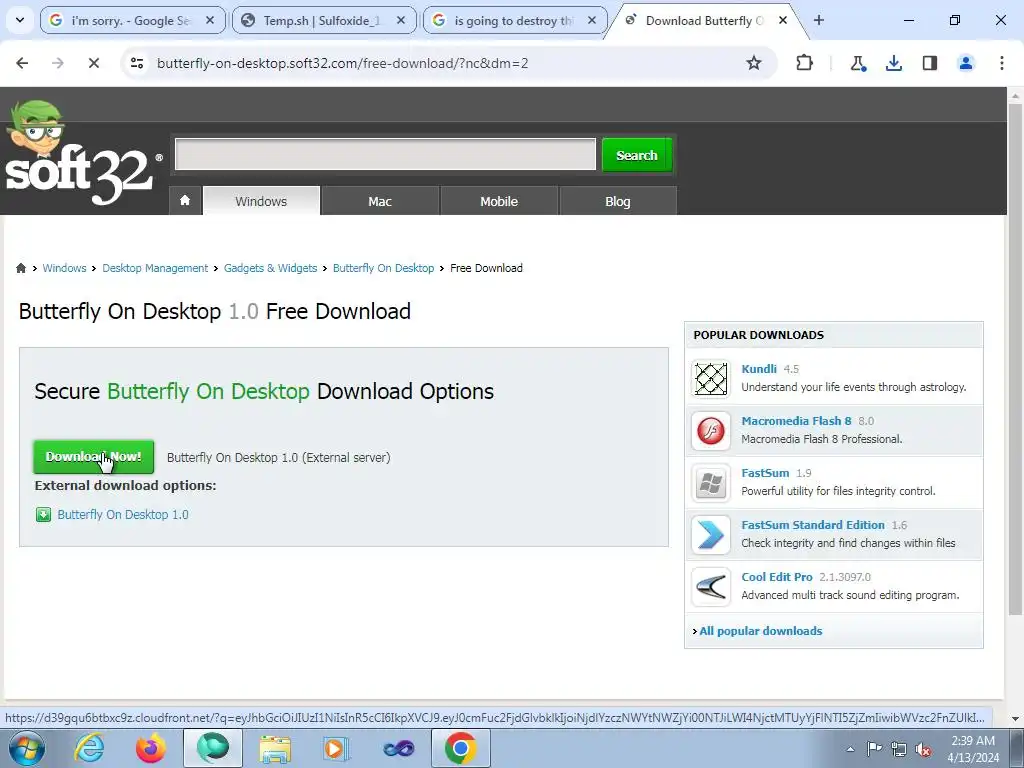1024x768 pixels.
Task: Open the Macromedia Flash 8 title link
Action: (x=796, y=421)
